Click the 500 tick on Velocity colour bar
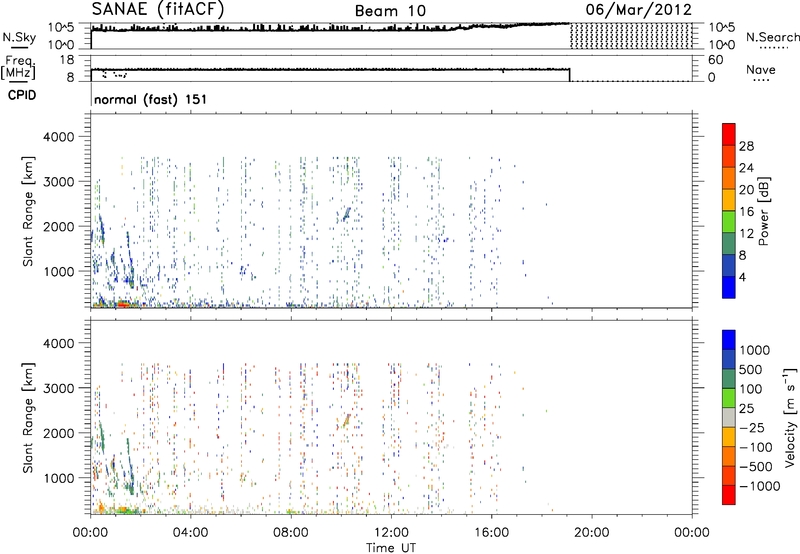Image resolution: width=800 pixels, height=554 pixels. point(751,370)
